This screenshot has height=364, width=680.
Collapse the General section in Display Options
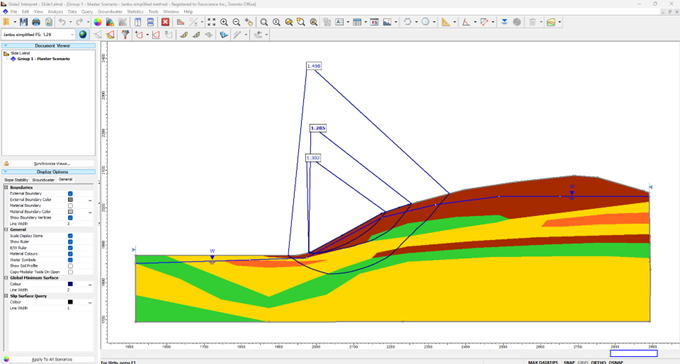click(x=6, y=230)
